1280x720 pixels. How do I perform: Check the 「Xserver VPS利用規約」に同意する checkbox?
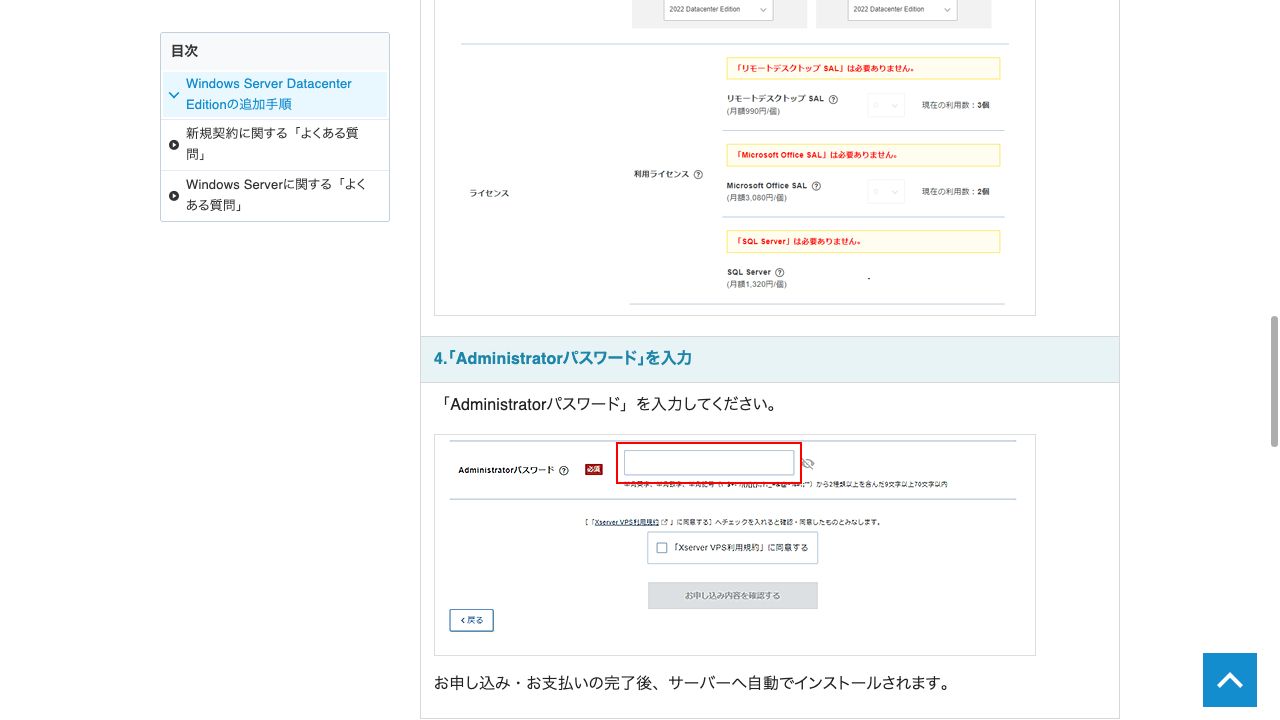pyautogui.click(x=662, y=548)
